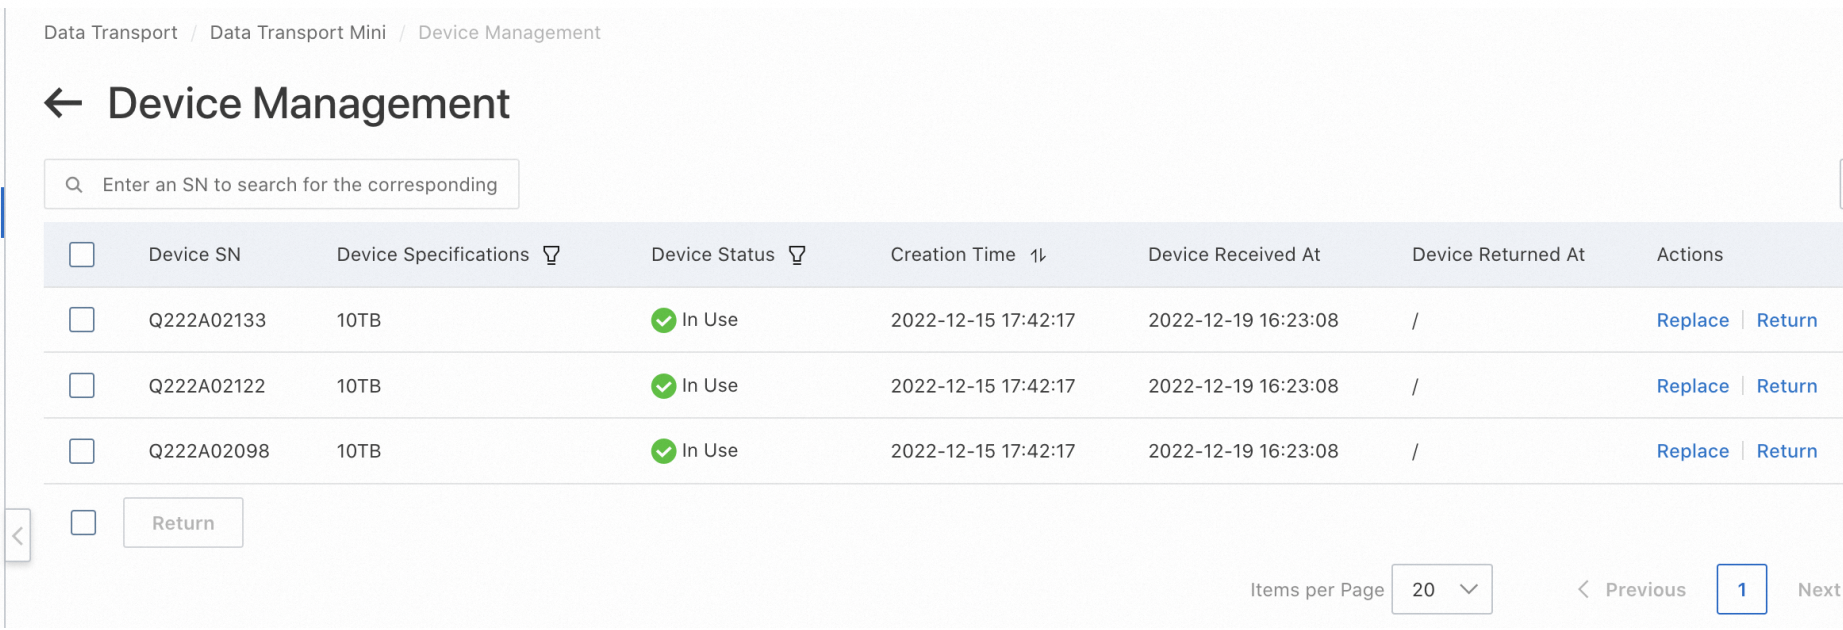Click the SN search input field
Image resolution: width=1843 pixels, height=630 pixels.
tap(300, 185)
